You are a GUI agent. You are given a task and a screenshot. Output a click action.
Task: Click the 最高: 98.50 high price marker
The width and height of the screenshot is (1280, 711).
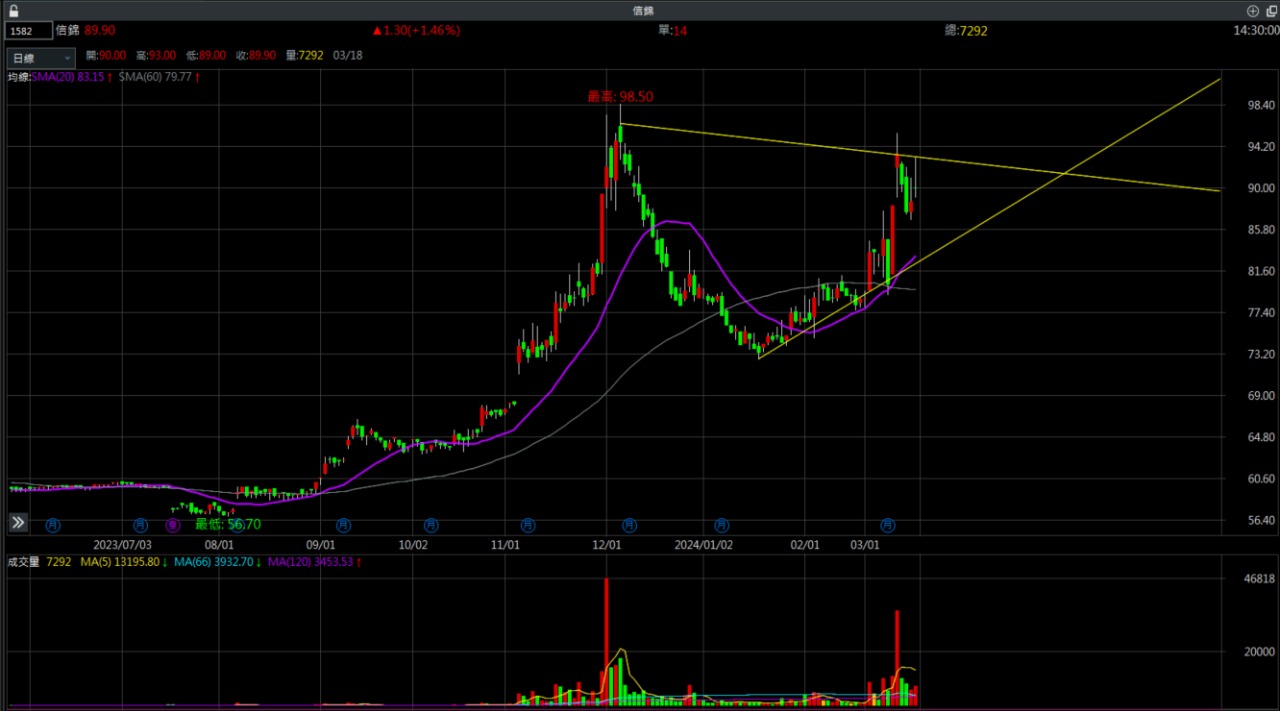[x=620, y=97]
